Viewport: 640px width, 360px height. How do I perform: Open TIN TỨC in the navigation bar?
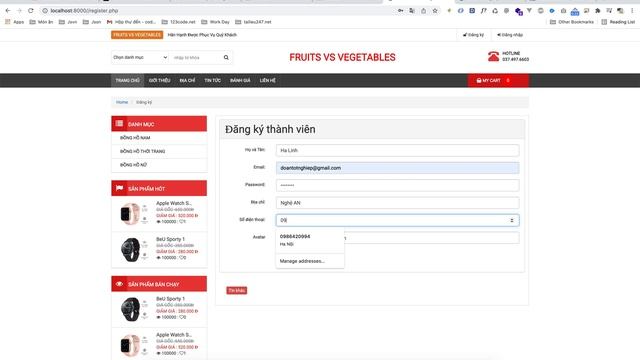pos(213,80)
